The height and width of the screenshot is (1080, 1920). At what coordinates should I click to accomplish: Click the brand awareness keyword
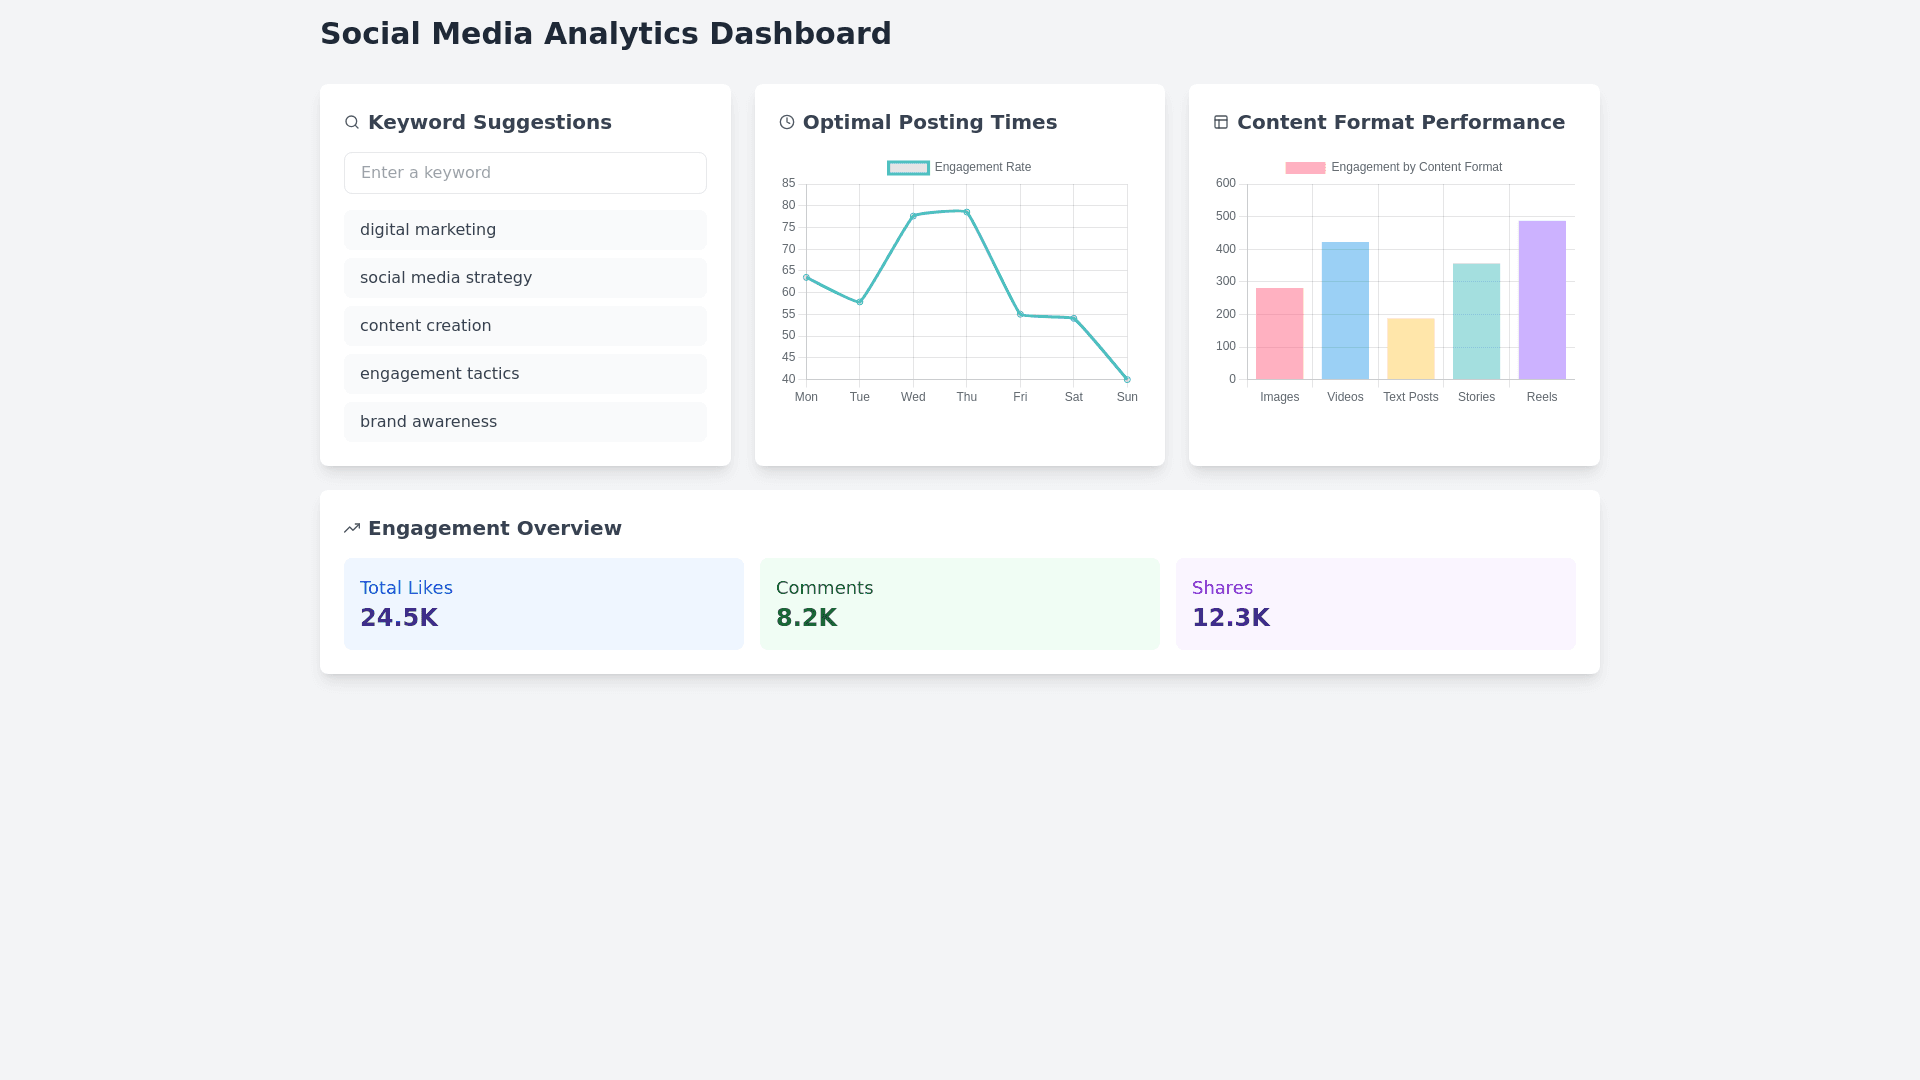tap(525, 422)
